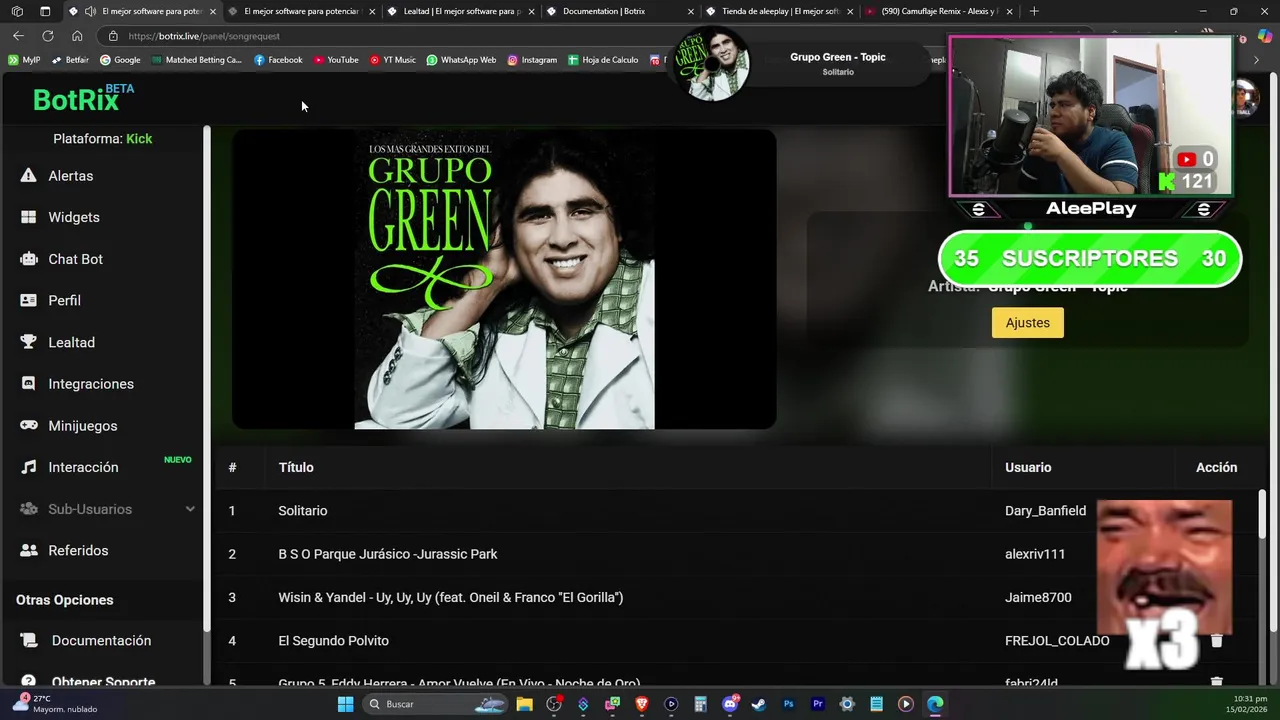
Task: Select the Lealtad trophy icon
Action: [28, 342]
